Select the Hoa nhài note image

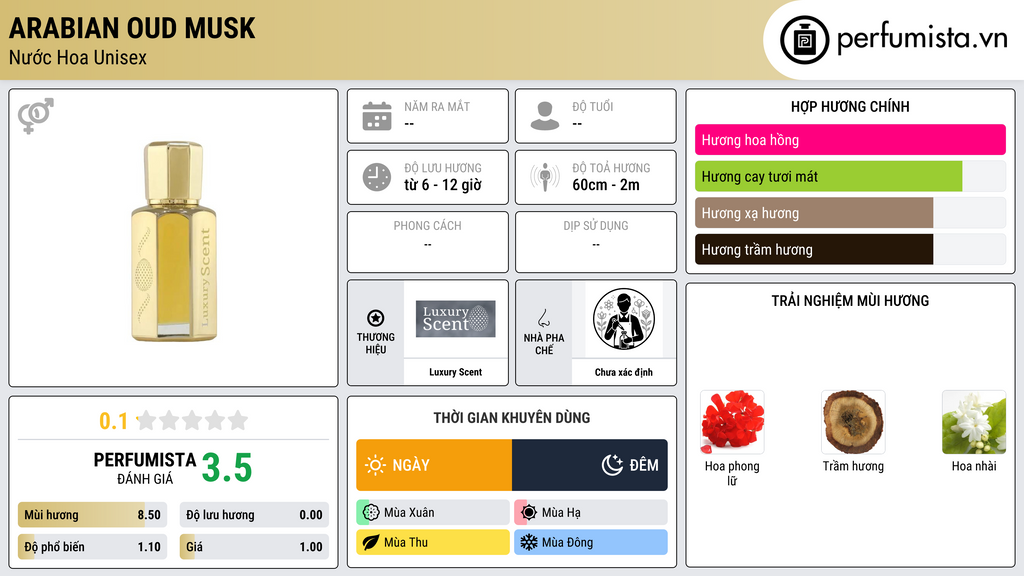click(974, 422)
